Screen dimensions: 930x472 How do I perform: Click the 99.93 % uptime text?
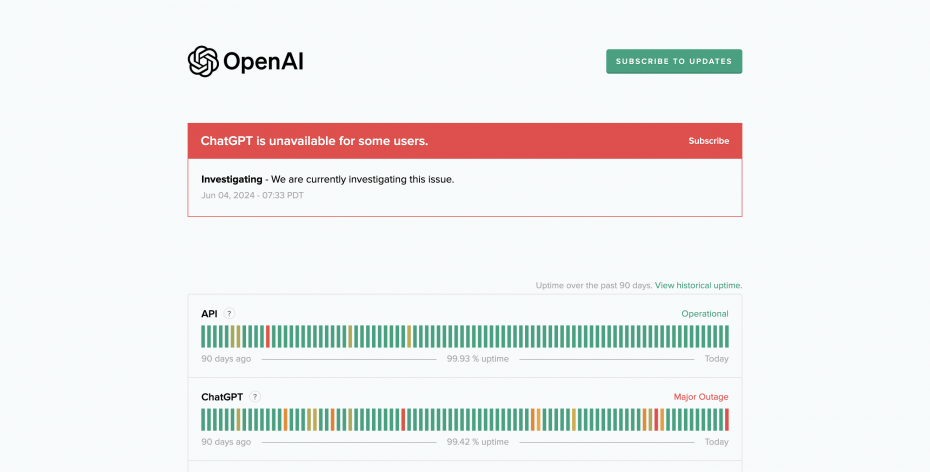point(477,359)
